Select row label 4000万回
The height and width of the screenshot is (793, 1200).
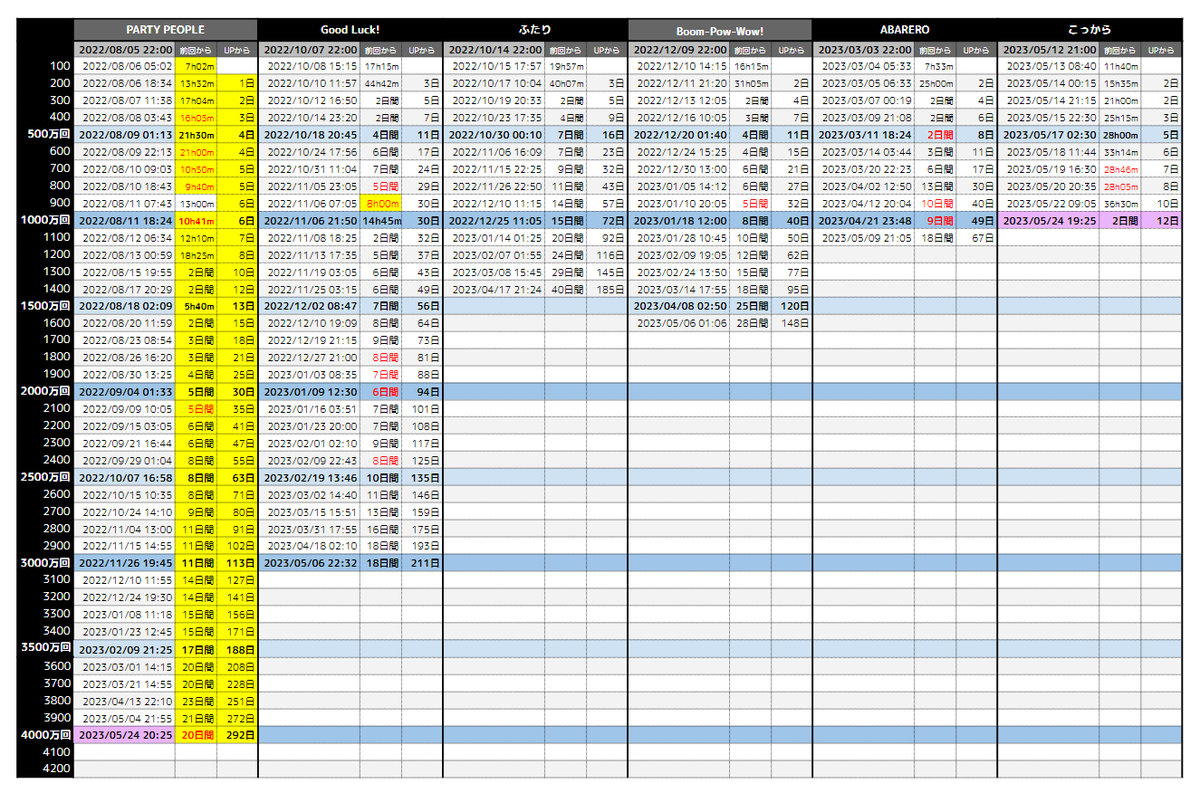[x=47, y=734]
